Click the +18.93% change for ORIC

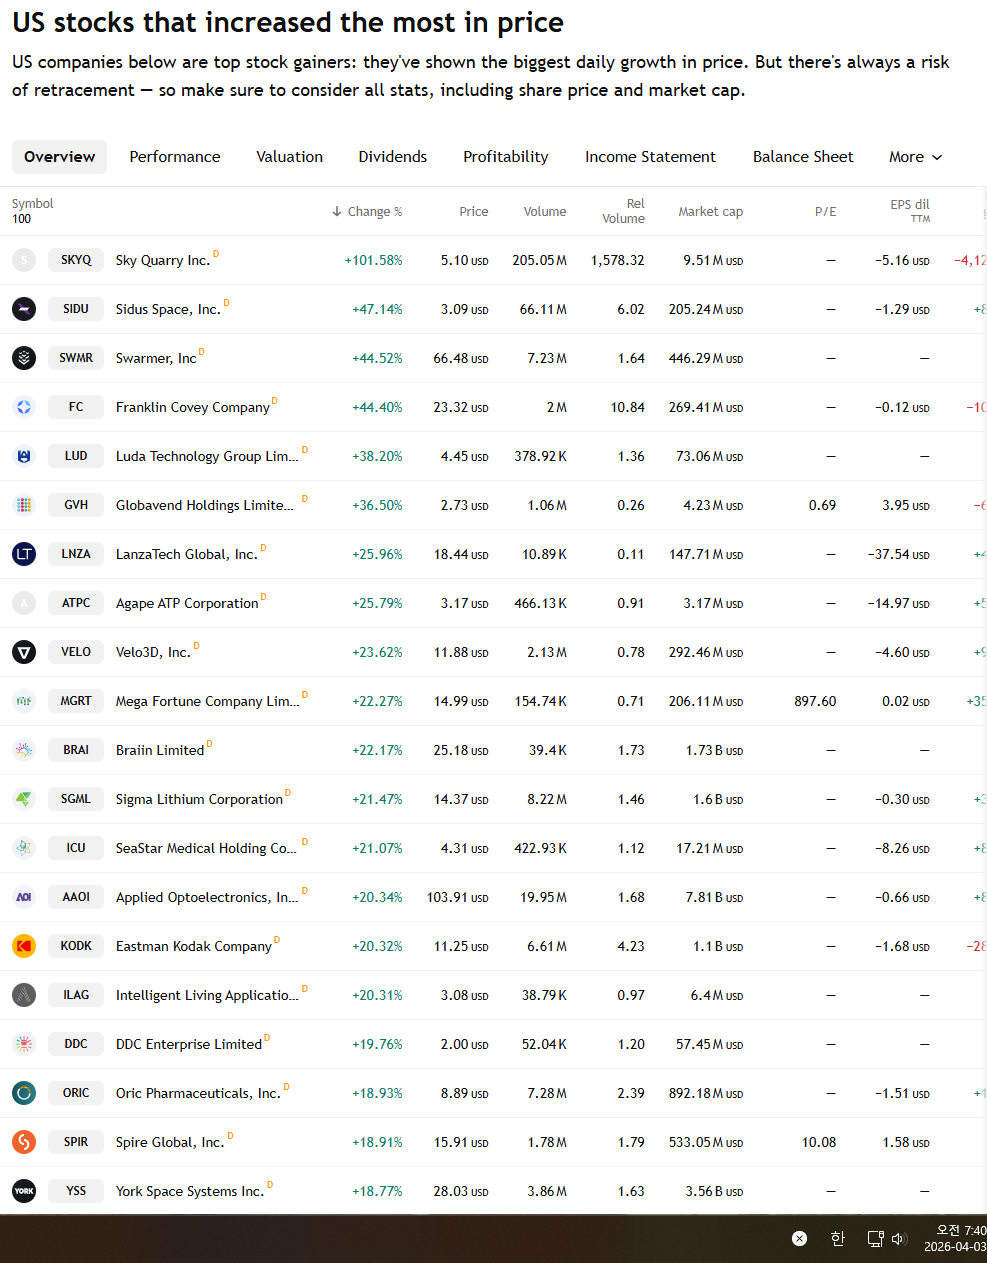pyautogui.click(x=378, y=1093)
